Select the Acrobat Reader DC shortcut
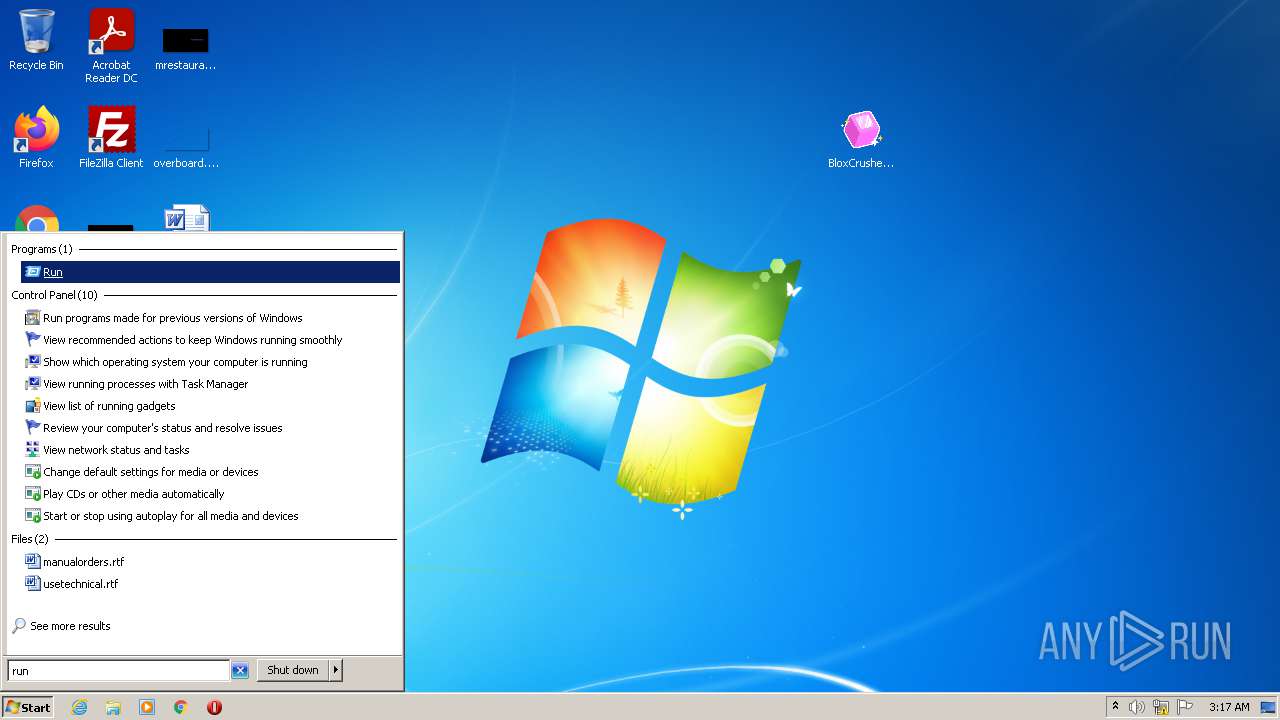The height and width of the screenshot is (720, 1280). (111, 46)
